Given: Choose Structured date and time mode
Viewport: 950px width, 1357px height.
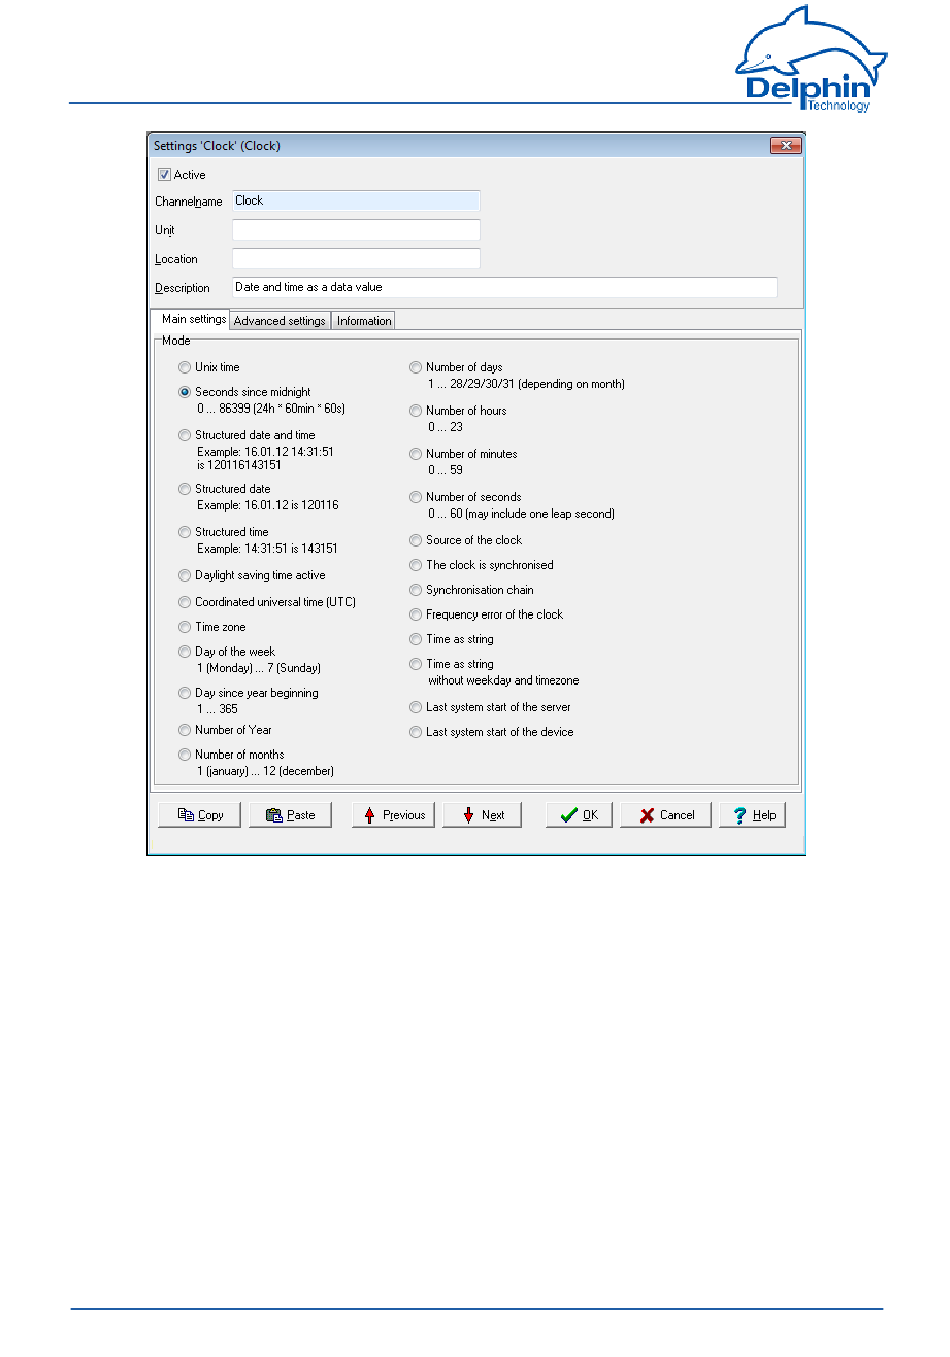Looking at the screenshot, I should click(x=185, y=436).
